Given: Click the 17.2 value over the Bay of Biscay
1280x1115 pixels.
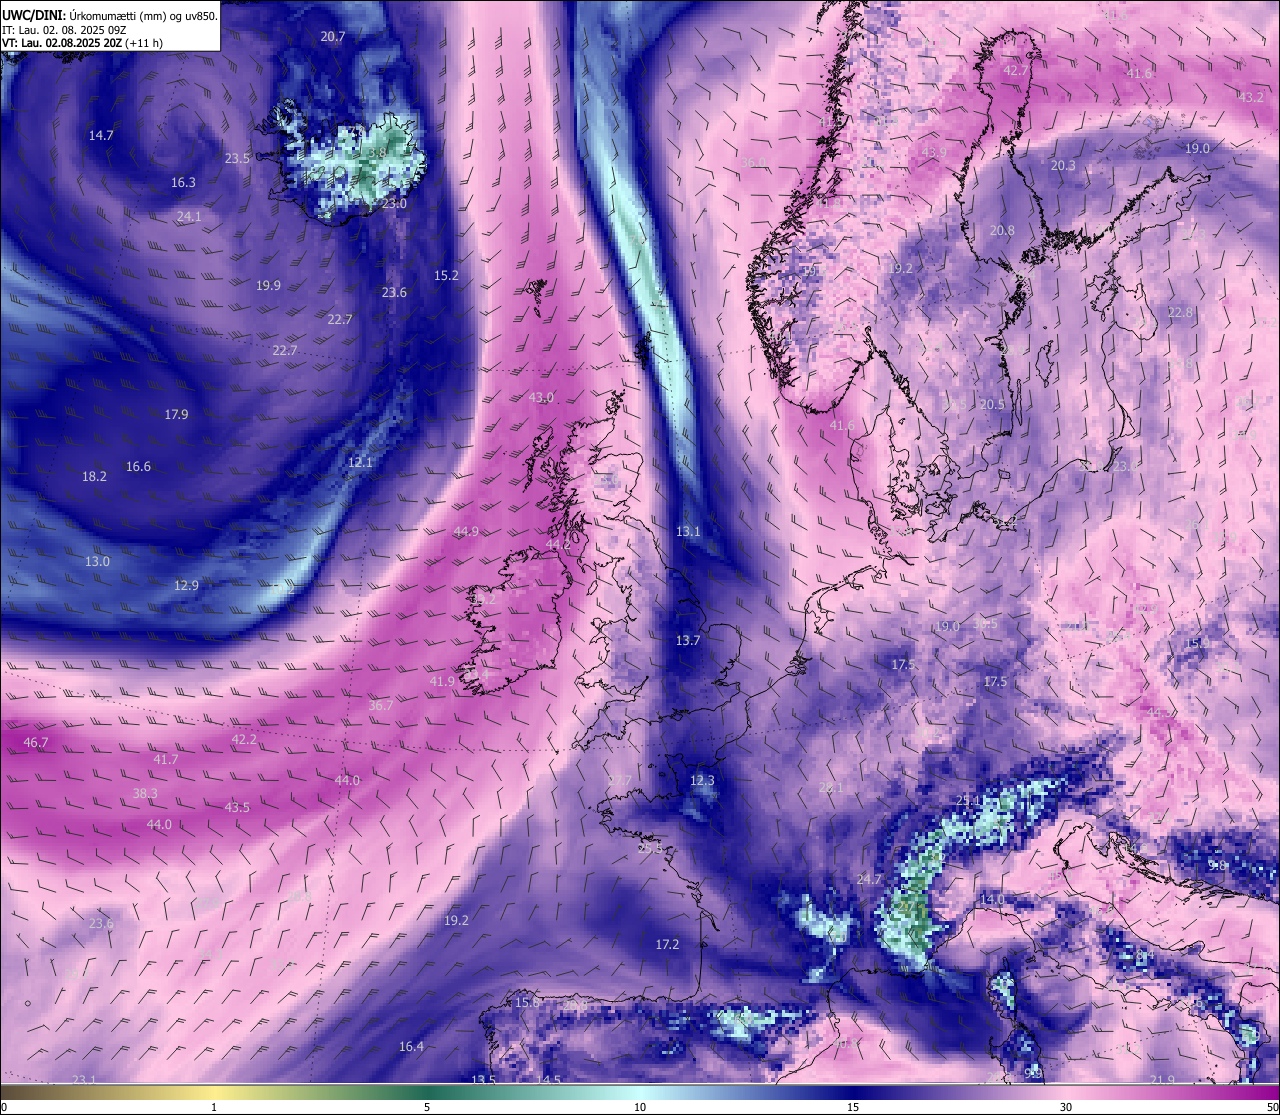Looking at the screenshot, I should (667, 944).
